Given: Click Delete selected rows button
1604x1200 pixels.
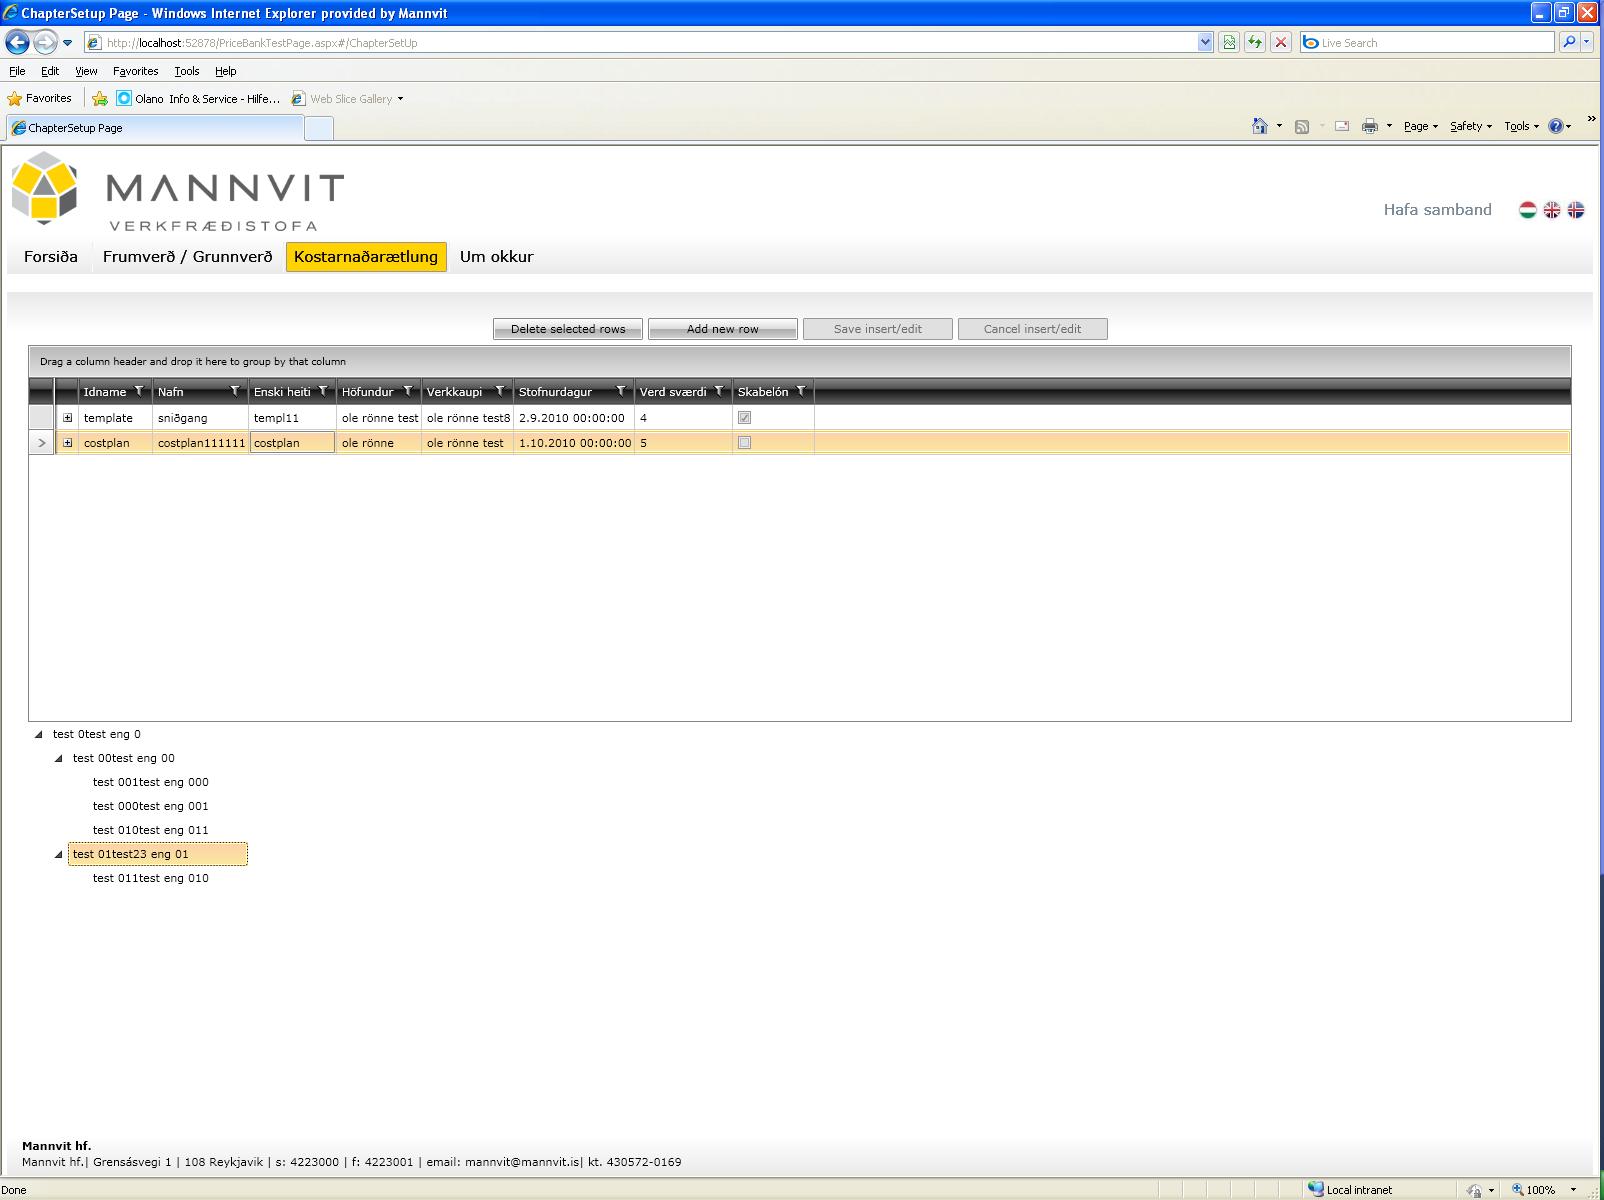Looking at the screenshot, I should 568,329.
